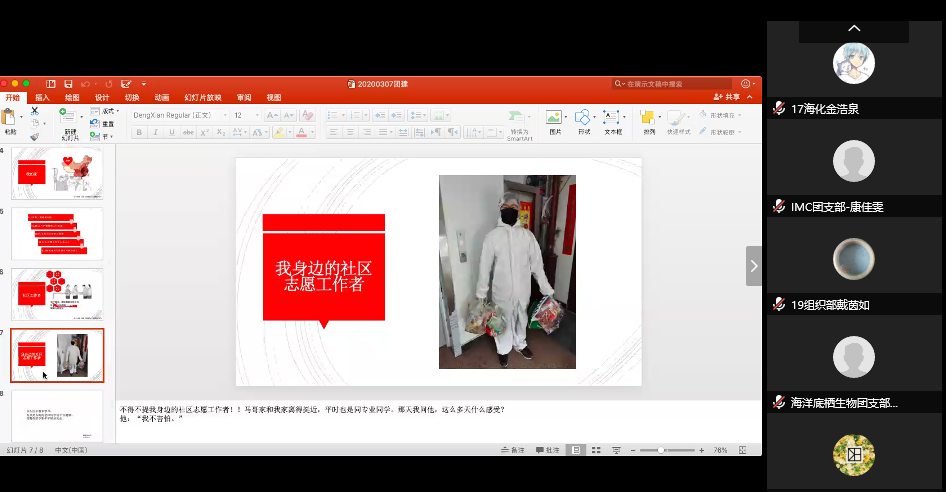
Task: Click the Share (共享) button
Action: click(728, 97)
